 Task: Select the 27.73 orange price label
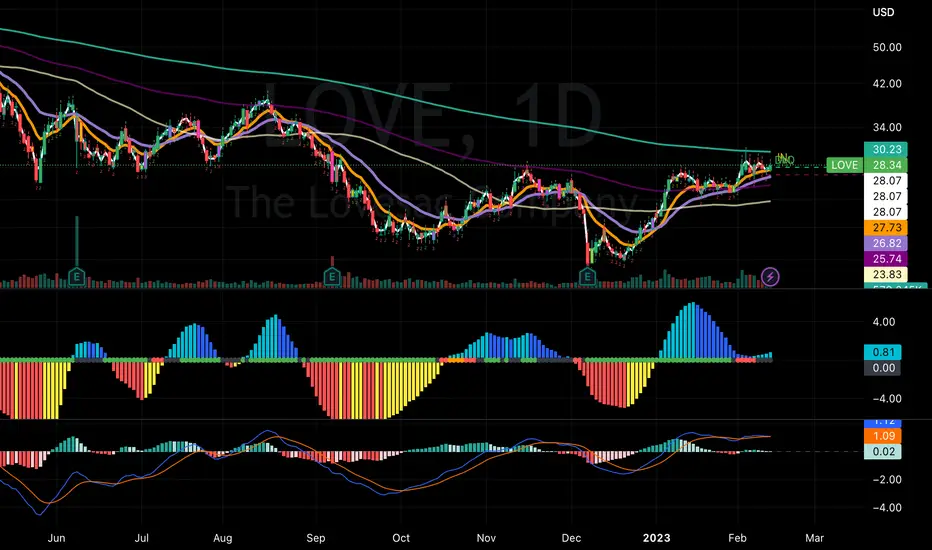click(x=886, y=228)
